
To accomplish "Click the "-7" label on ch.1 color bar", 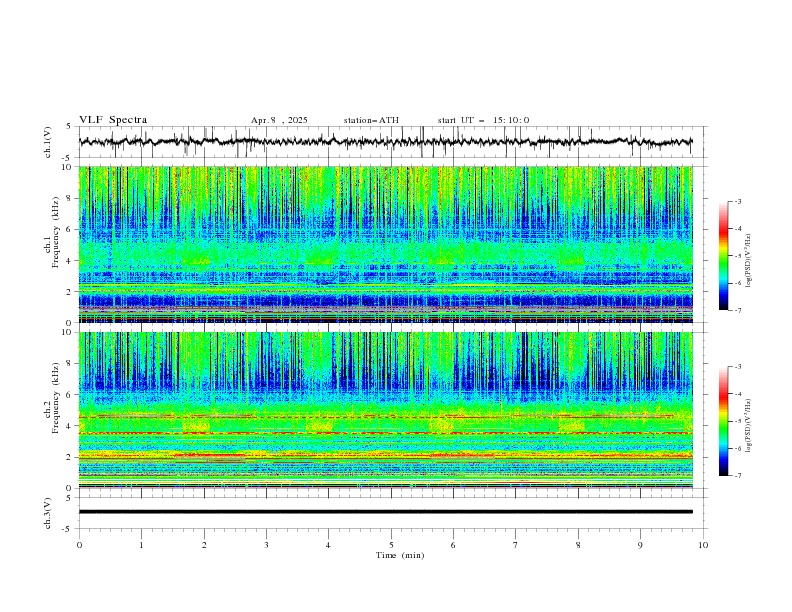I will (x=738, y=310).
